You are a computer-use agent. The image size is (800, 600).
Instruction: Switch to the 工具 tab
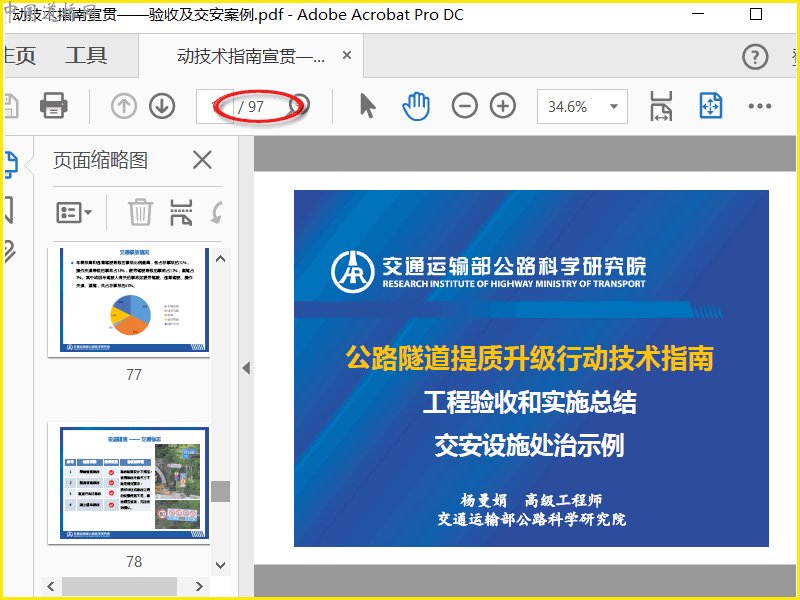click(x=86, y=56)
